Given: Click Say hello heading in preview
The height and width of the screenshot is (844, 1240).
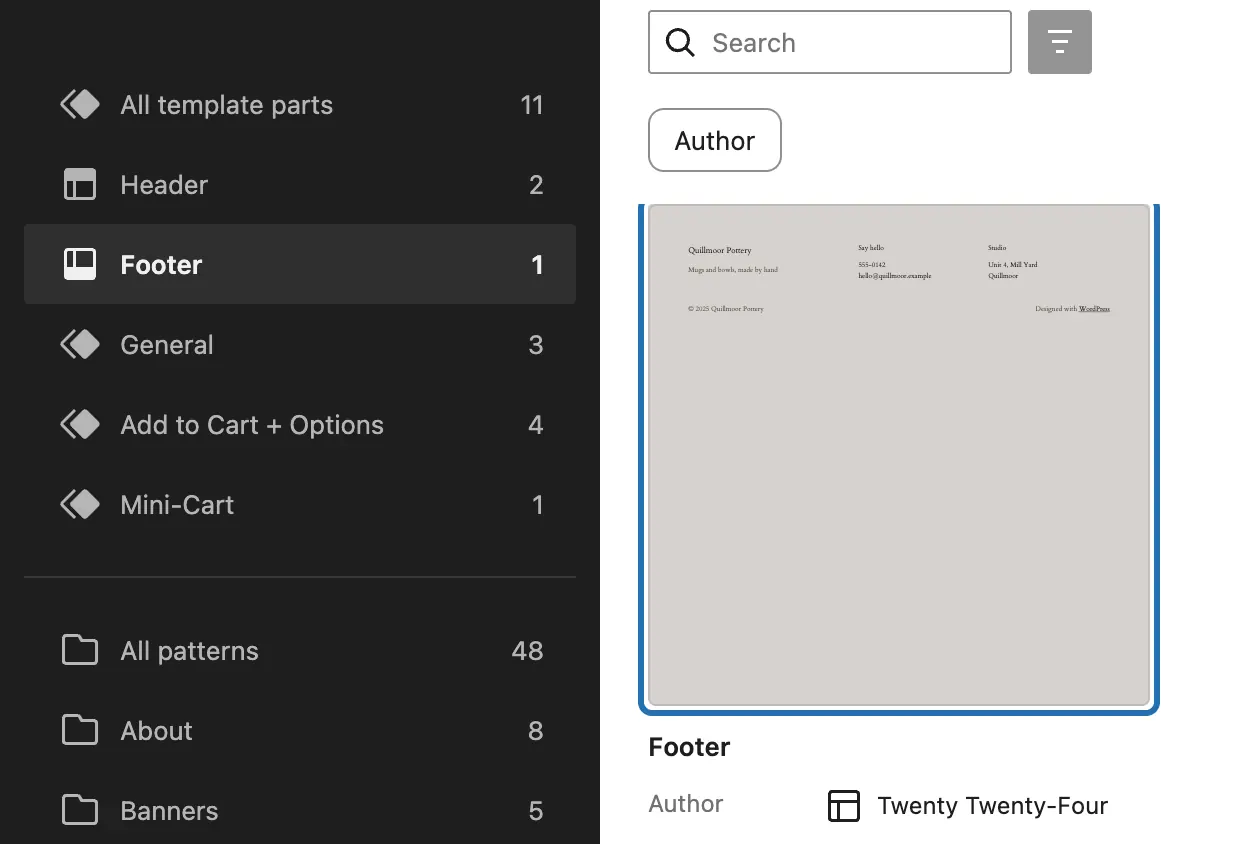Looking at the screenshot, I should coord(871,247).
